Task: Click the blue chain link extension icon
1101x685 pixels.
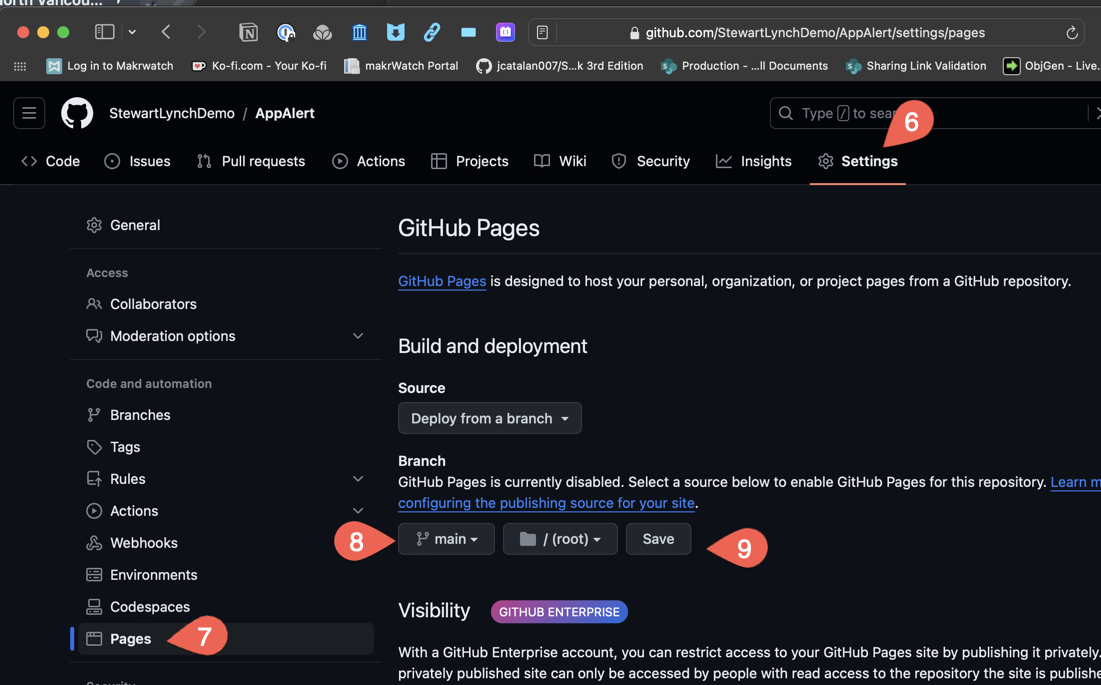Action: (432, 32)
